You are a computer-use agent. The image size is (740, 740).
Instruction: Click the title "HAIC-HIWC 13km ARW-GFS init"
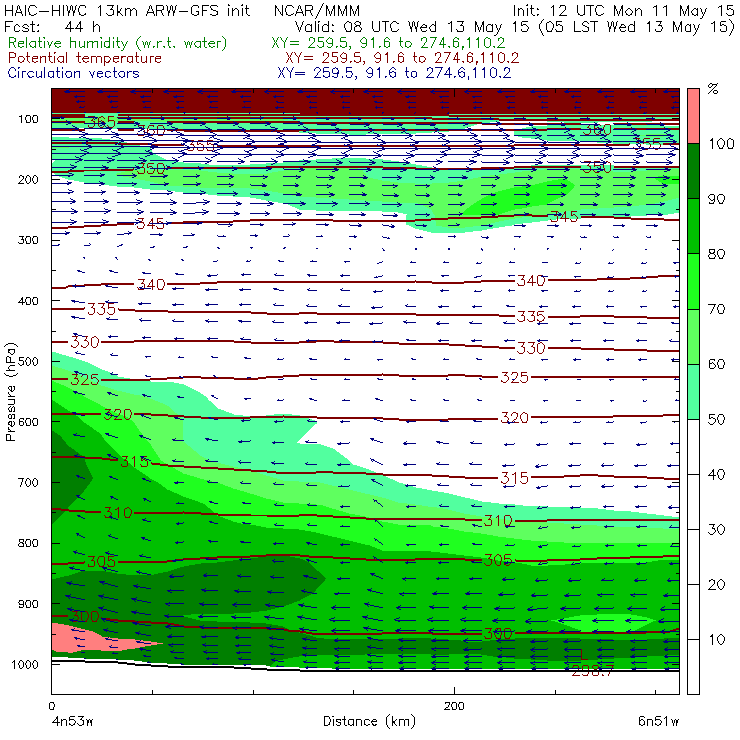coord(127,11)
